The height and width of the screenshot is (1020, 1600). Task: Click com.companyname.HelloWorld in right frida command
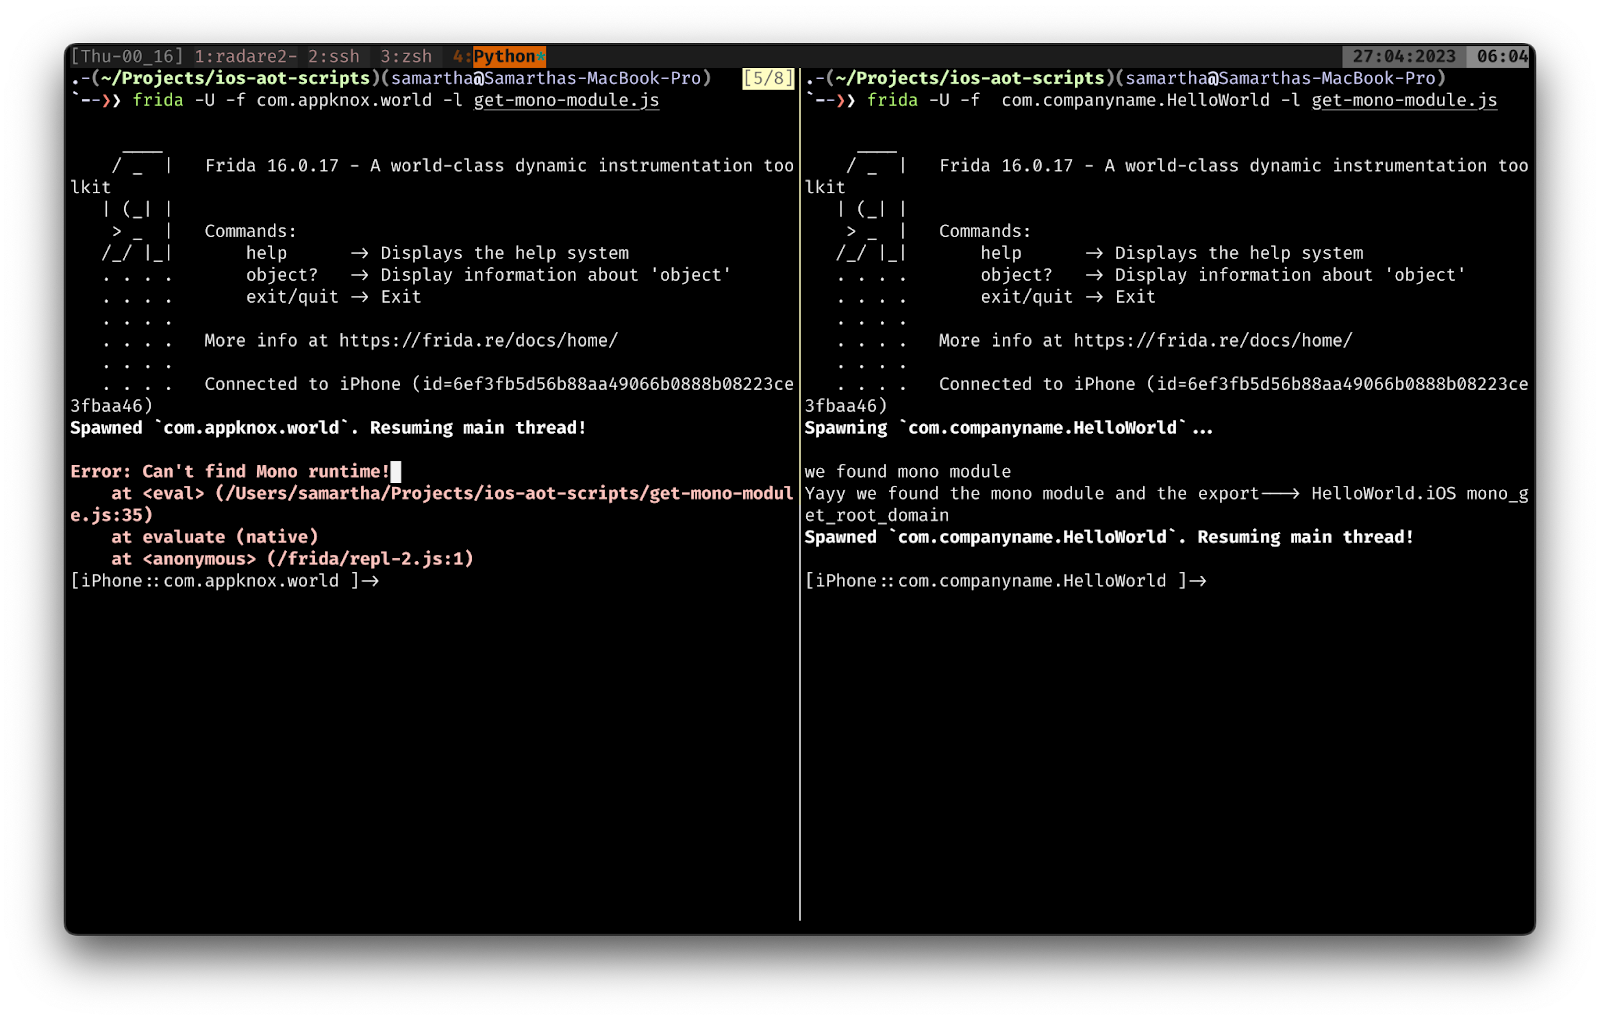(1135, 100)
